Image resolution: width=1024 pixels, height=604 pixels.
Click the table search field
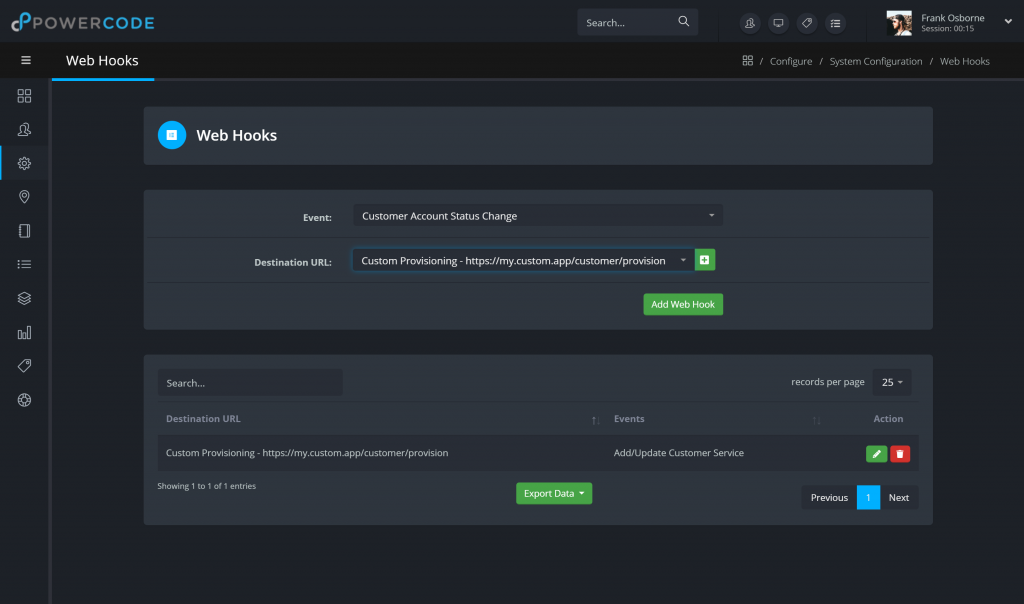pos(249,382)
